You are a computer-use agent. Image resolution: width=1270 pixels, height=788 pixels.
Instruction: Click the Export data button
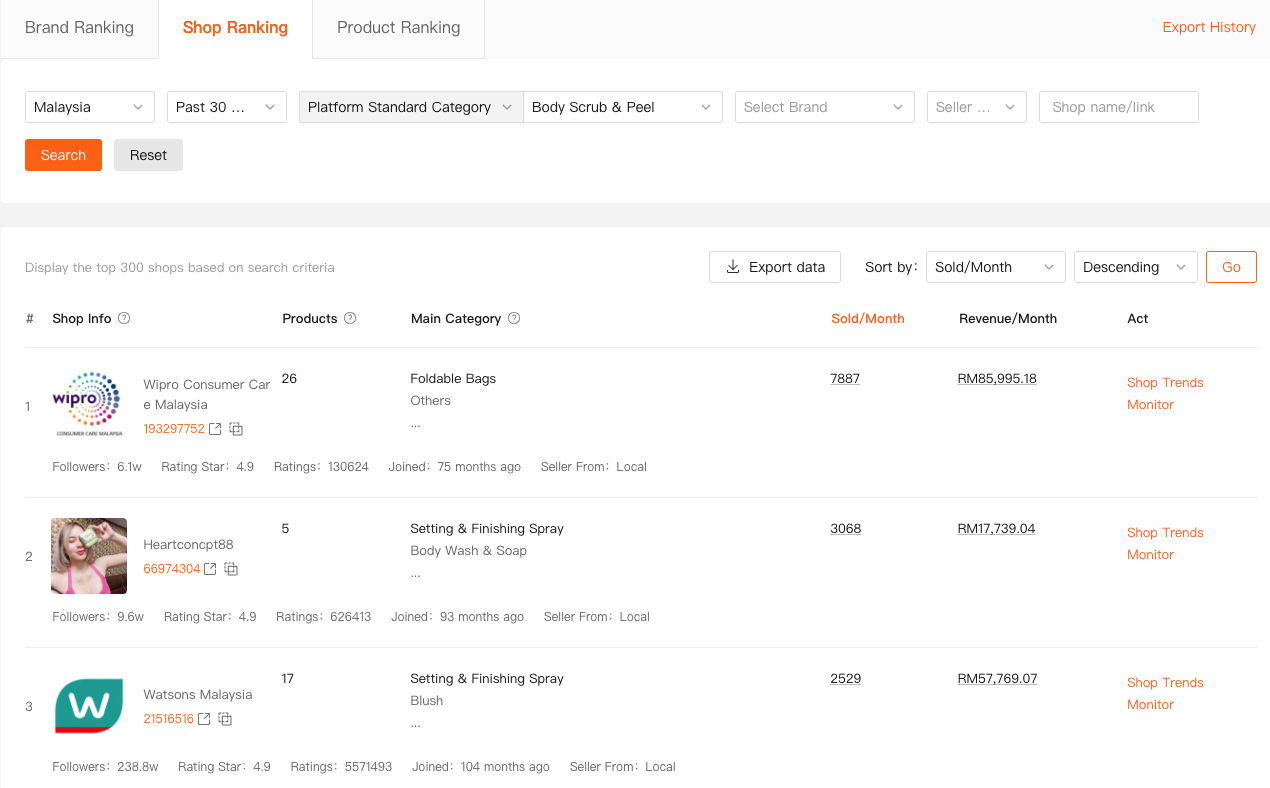[x=775, y=267]
